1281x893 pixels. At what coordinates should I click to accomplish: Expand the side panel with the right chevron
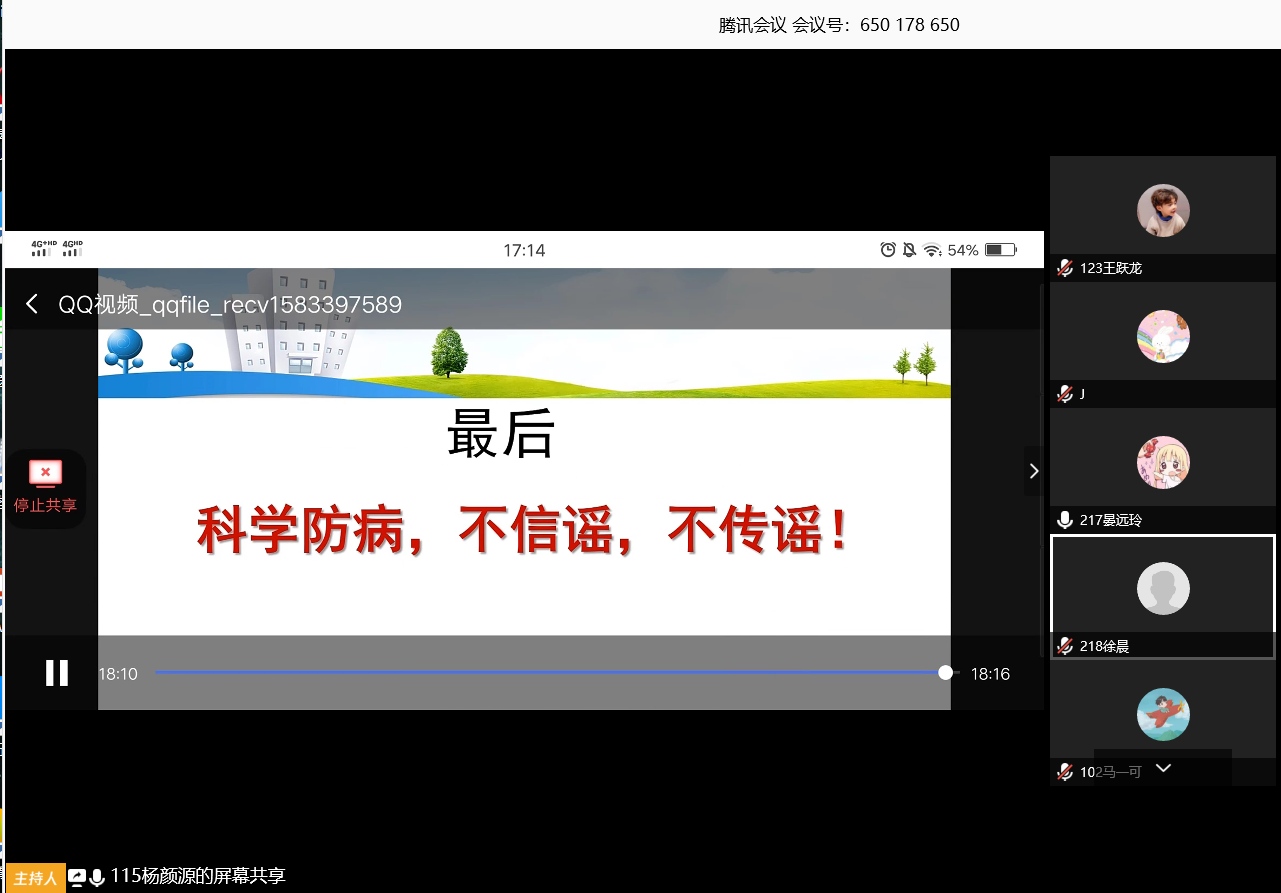tap(1034, 471)
